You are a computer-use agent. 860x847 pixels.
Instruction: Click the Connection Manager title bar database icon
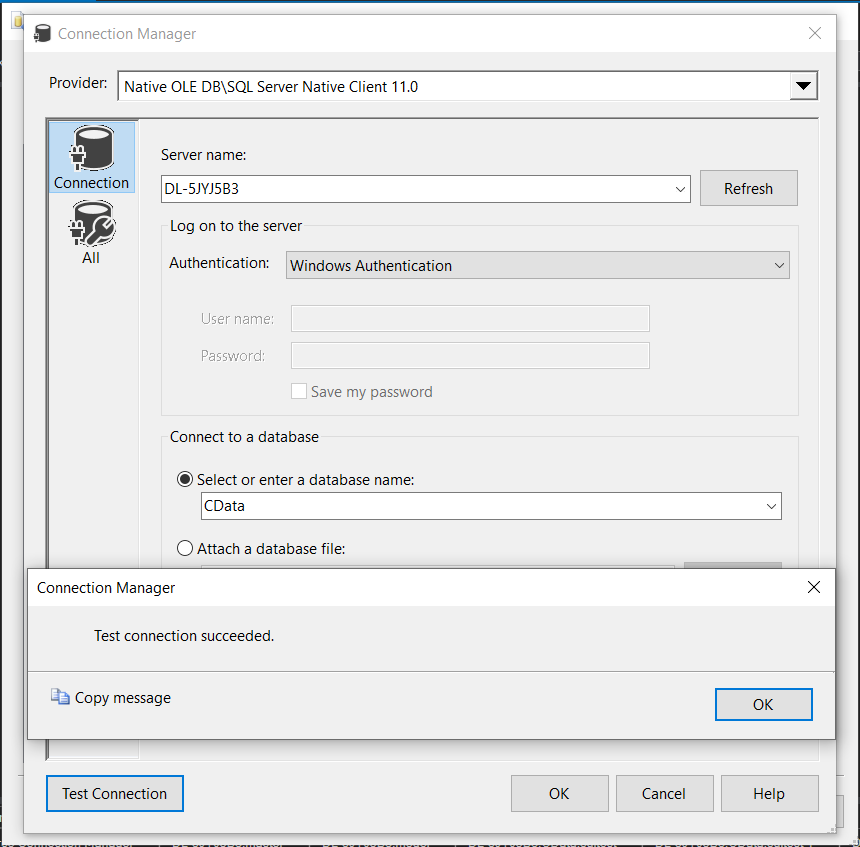(42, 34)
